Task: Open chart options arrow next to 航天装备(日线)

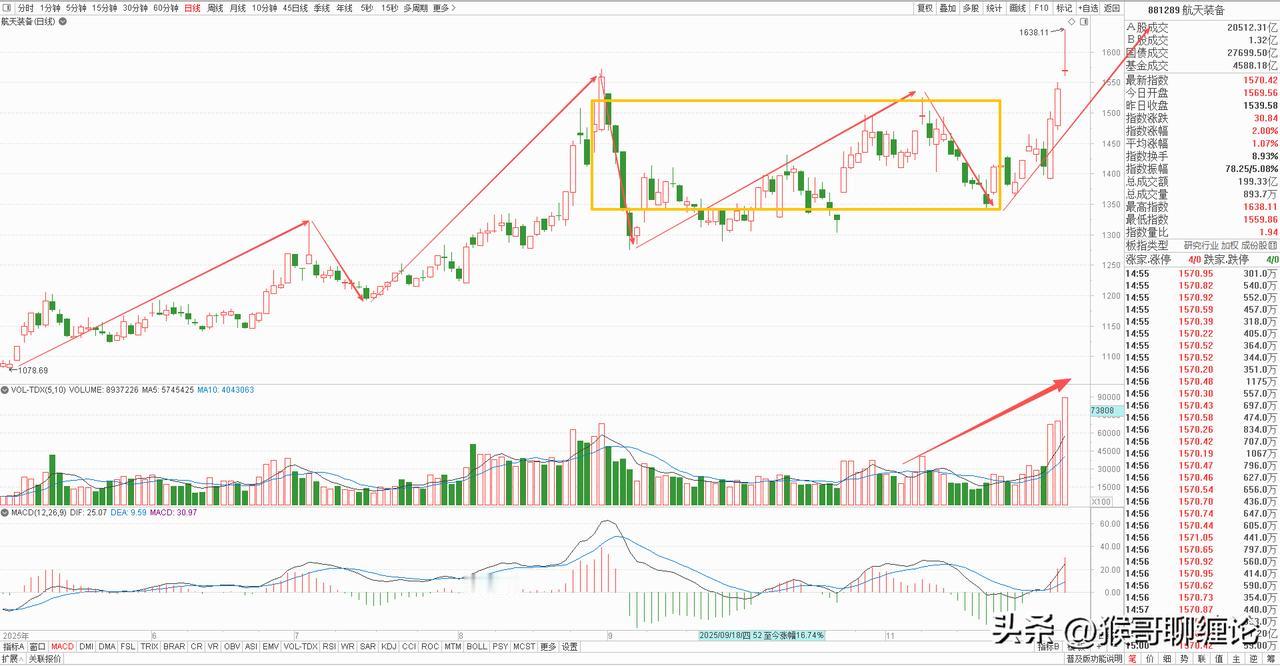Action: 63,22
